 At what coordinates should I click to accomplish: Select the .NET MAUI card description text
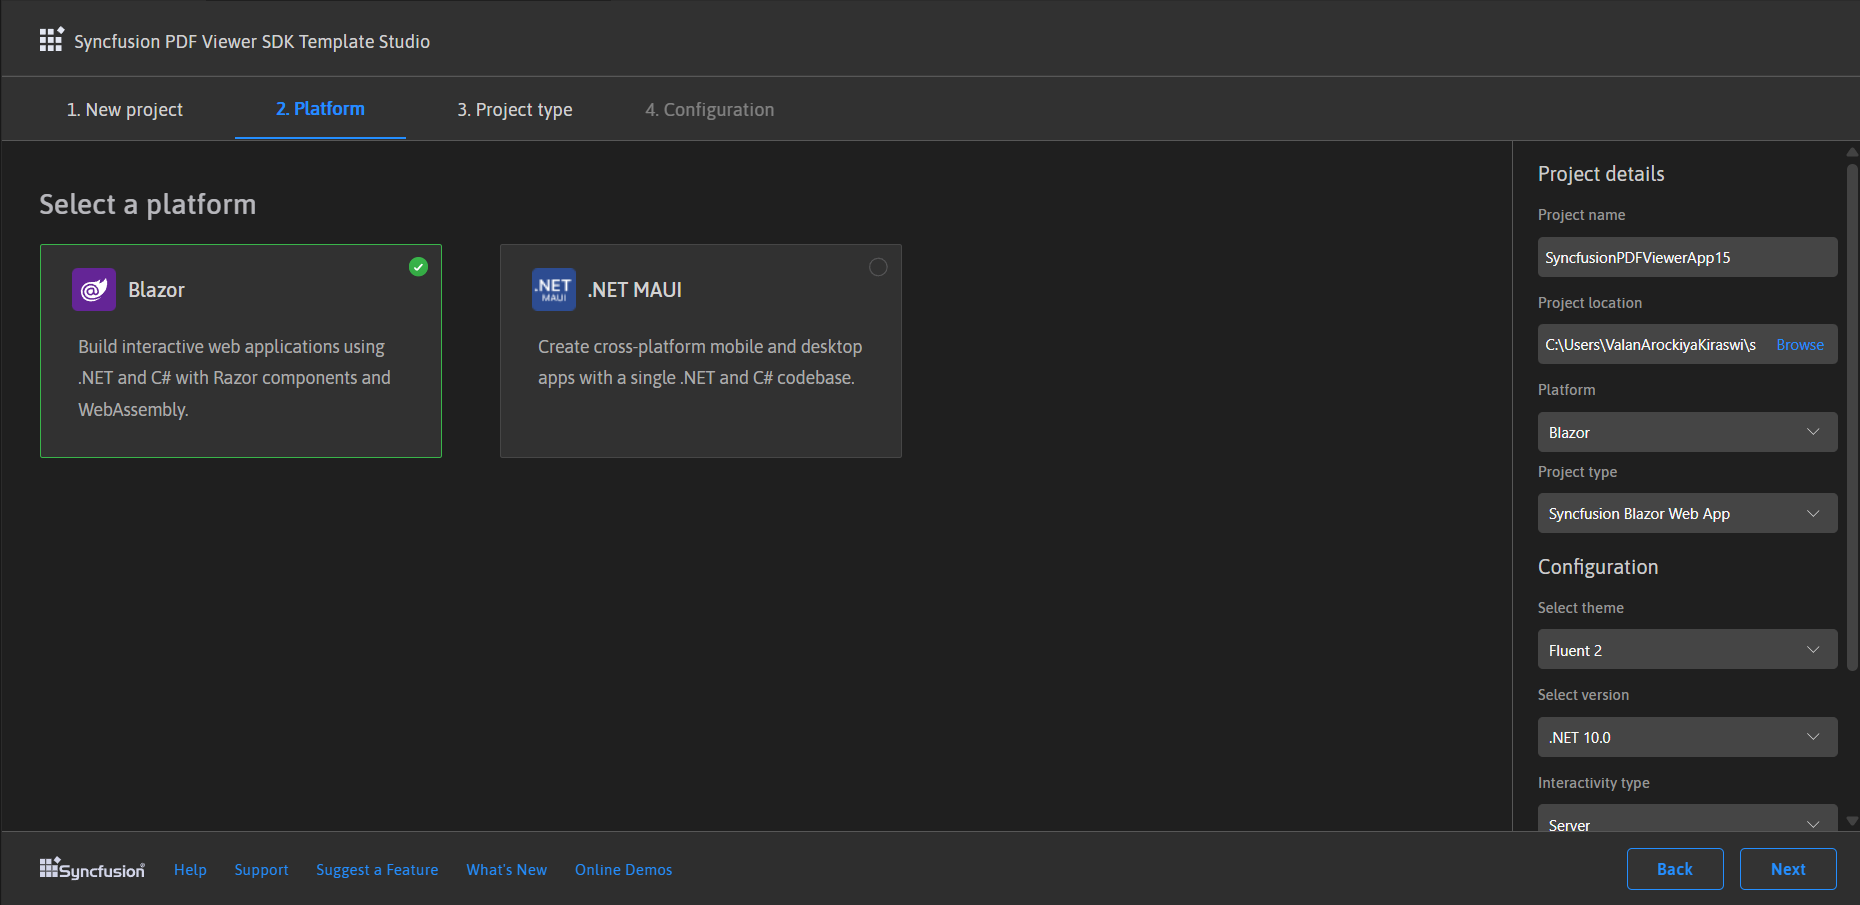pyautogui.click(x=700, y=362)
